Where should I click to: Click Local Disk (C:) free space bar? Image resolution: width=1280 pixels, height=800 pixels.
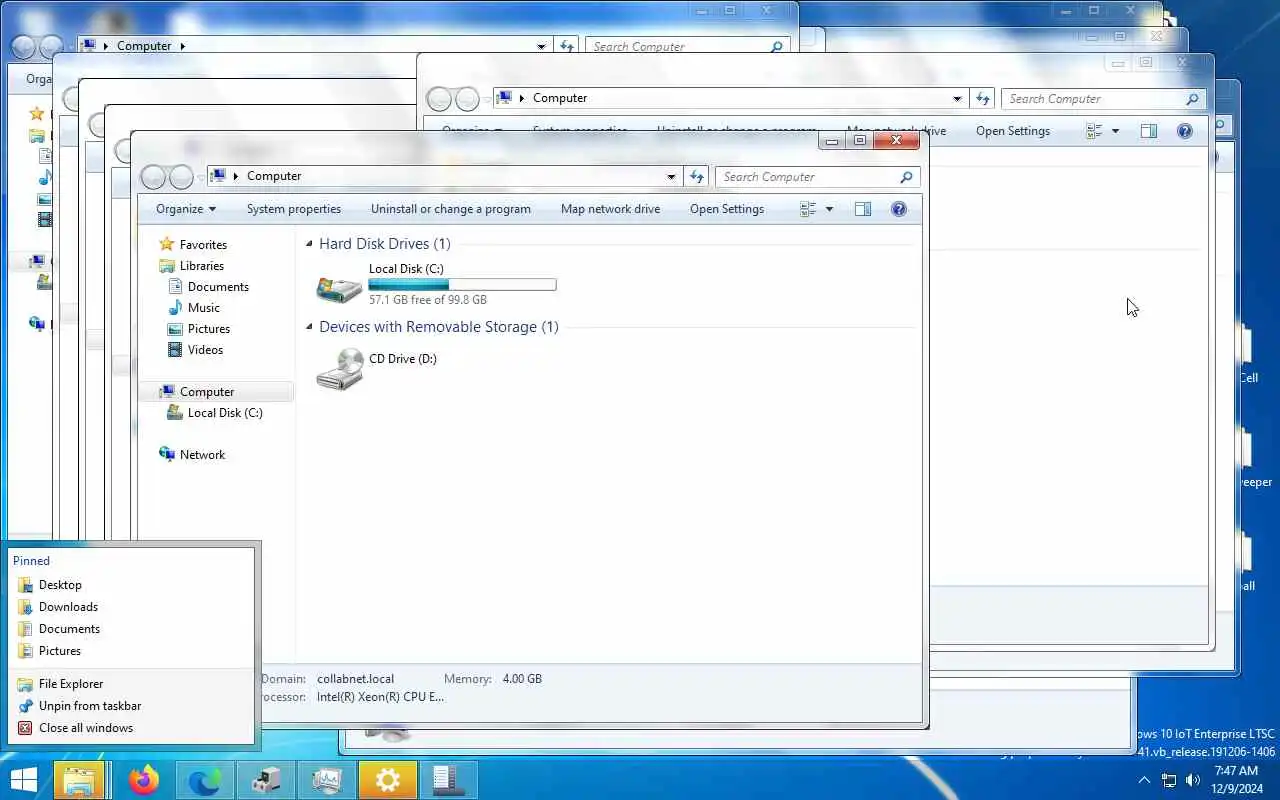462,285
